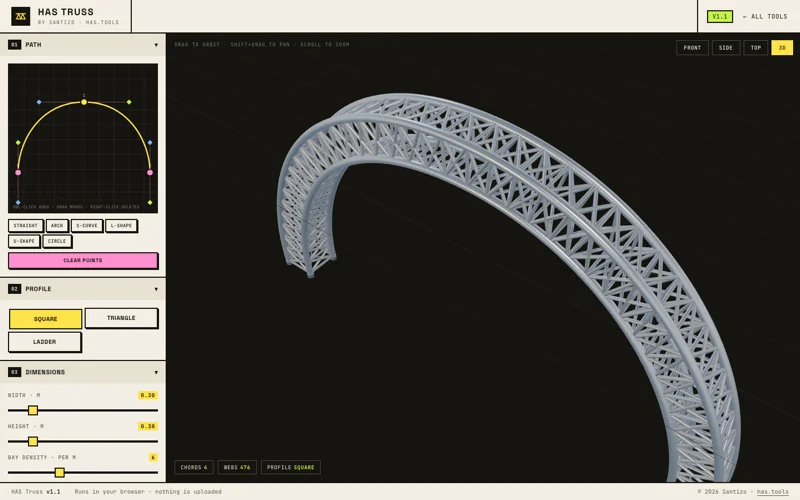
Task: Click the HAS Truss logo icon
Action: (20, 16)
